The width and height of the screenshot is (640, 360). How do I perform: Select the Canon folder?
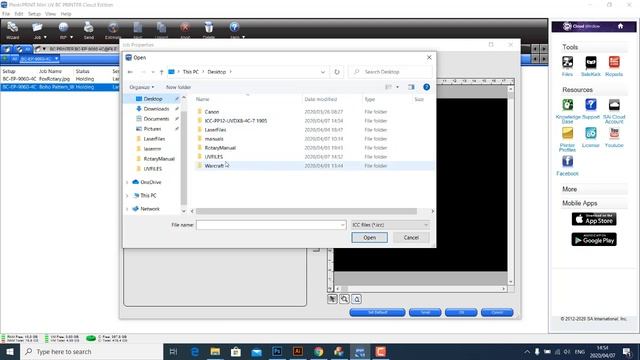(212, 112)
